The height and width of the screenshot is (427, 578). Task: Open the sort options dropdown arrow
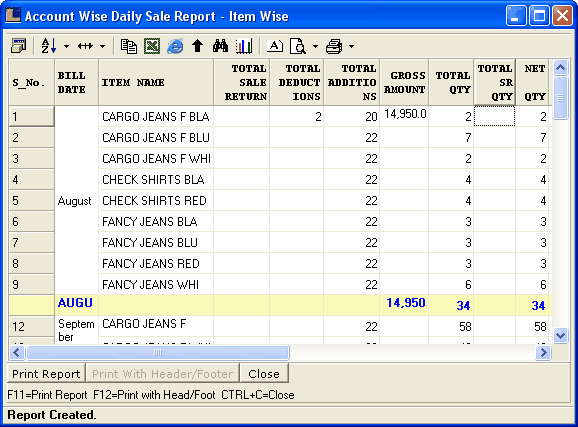click(x=66, y=46)
